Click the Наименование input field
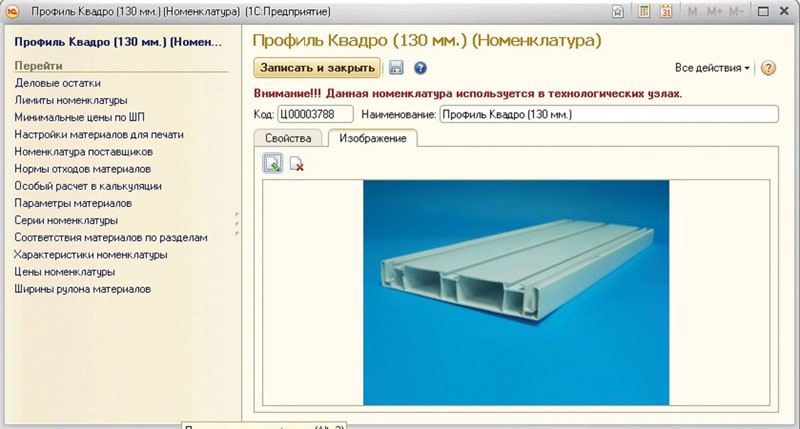The height and width of the screenshot is (429, 800). [609, 114]
